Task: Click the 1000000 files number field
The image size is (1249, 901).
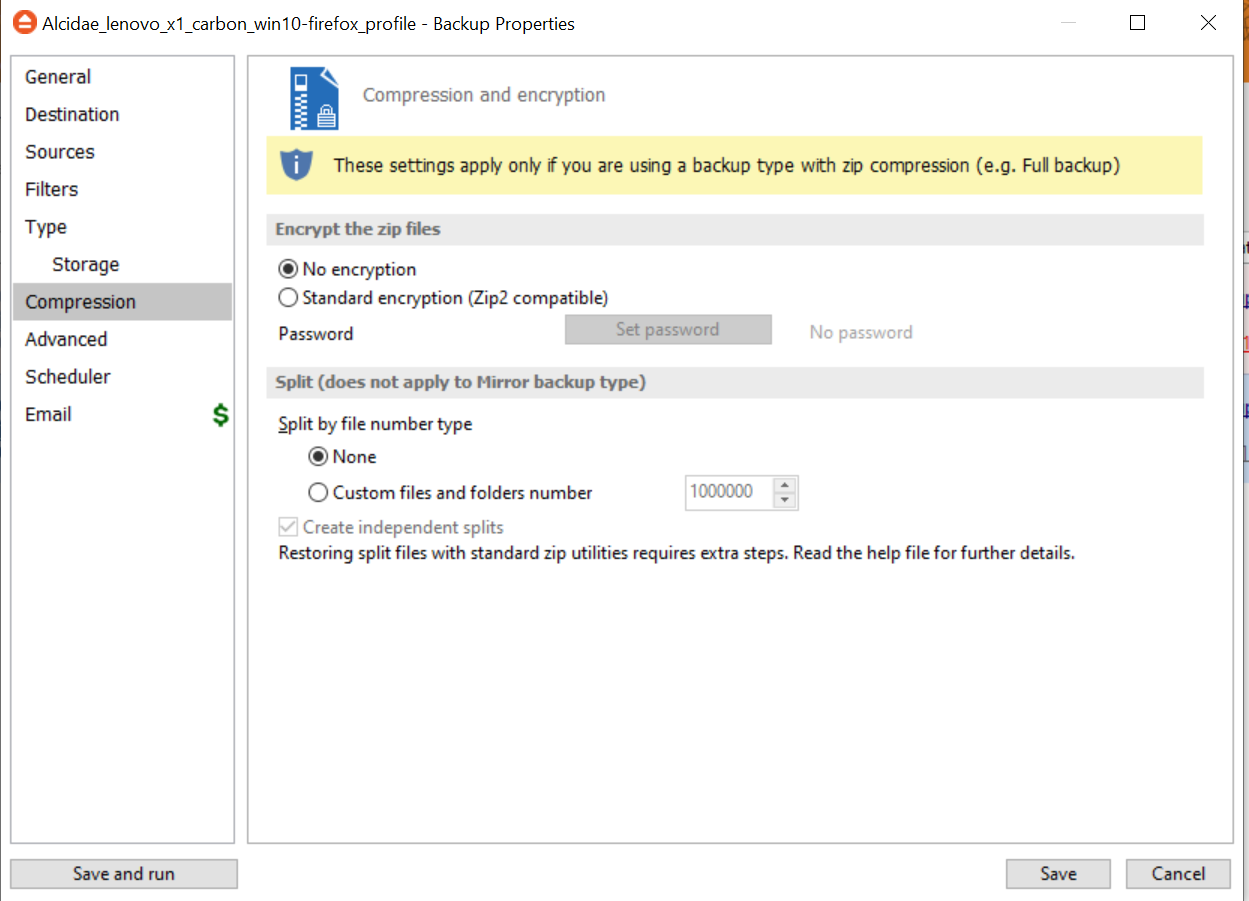Action: (x=727, y=493)
